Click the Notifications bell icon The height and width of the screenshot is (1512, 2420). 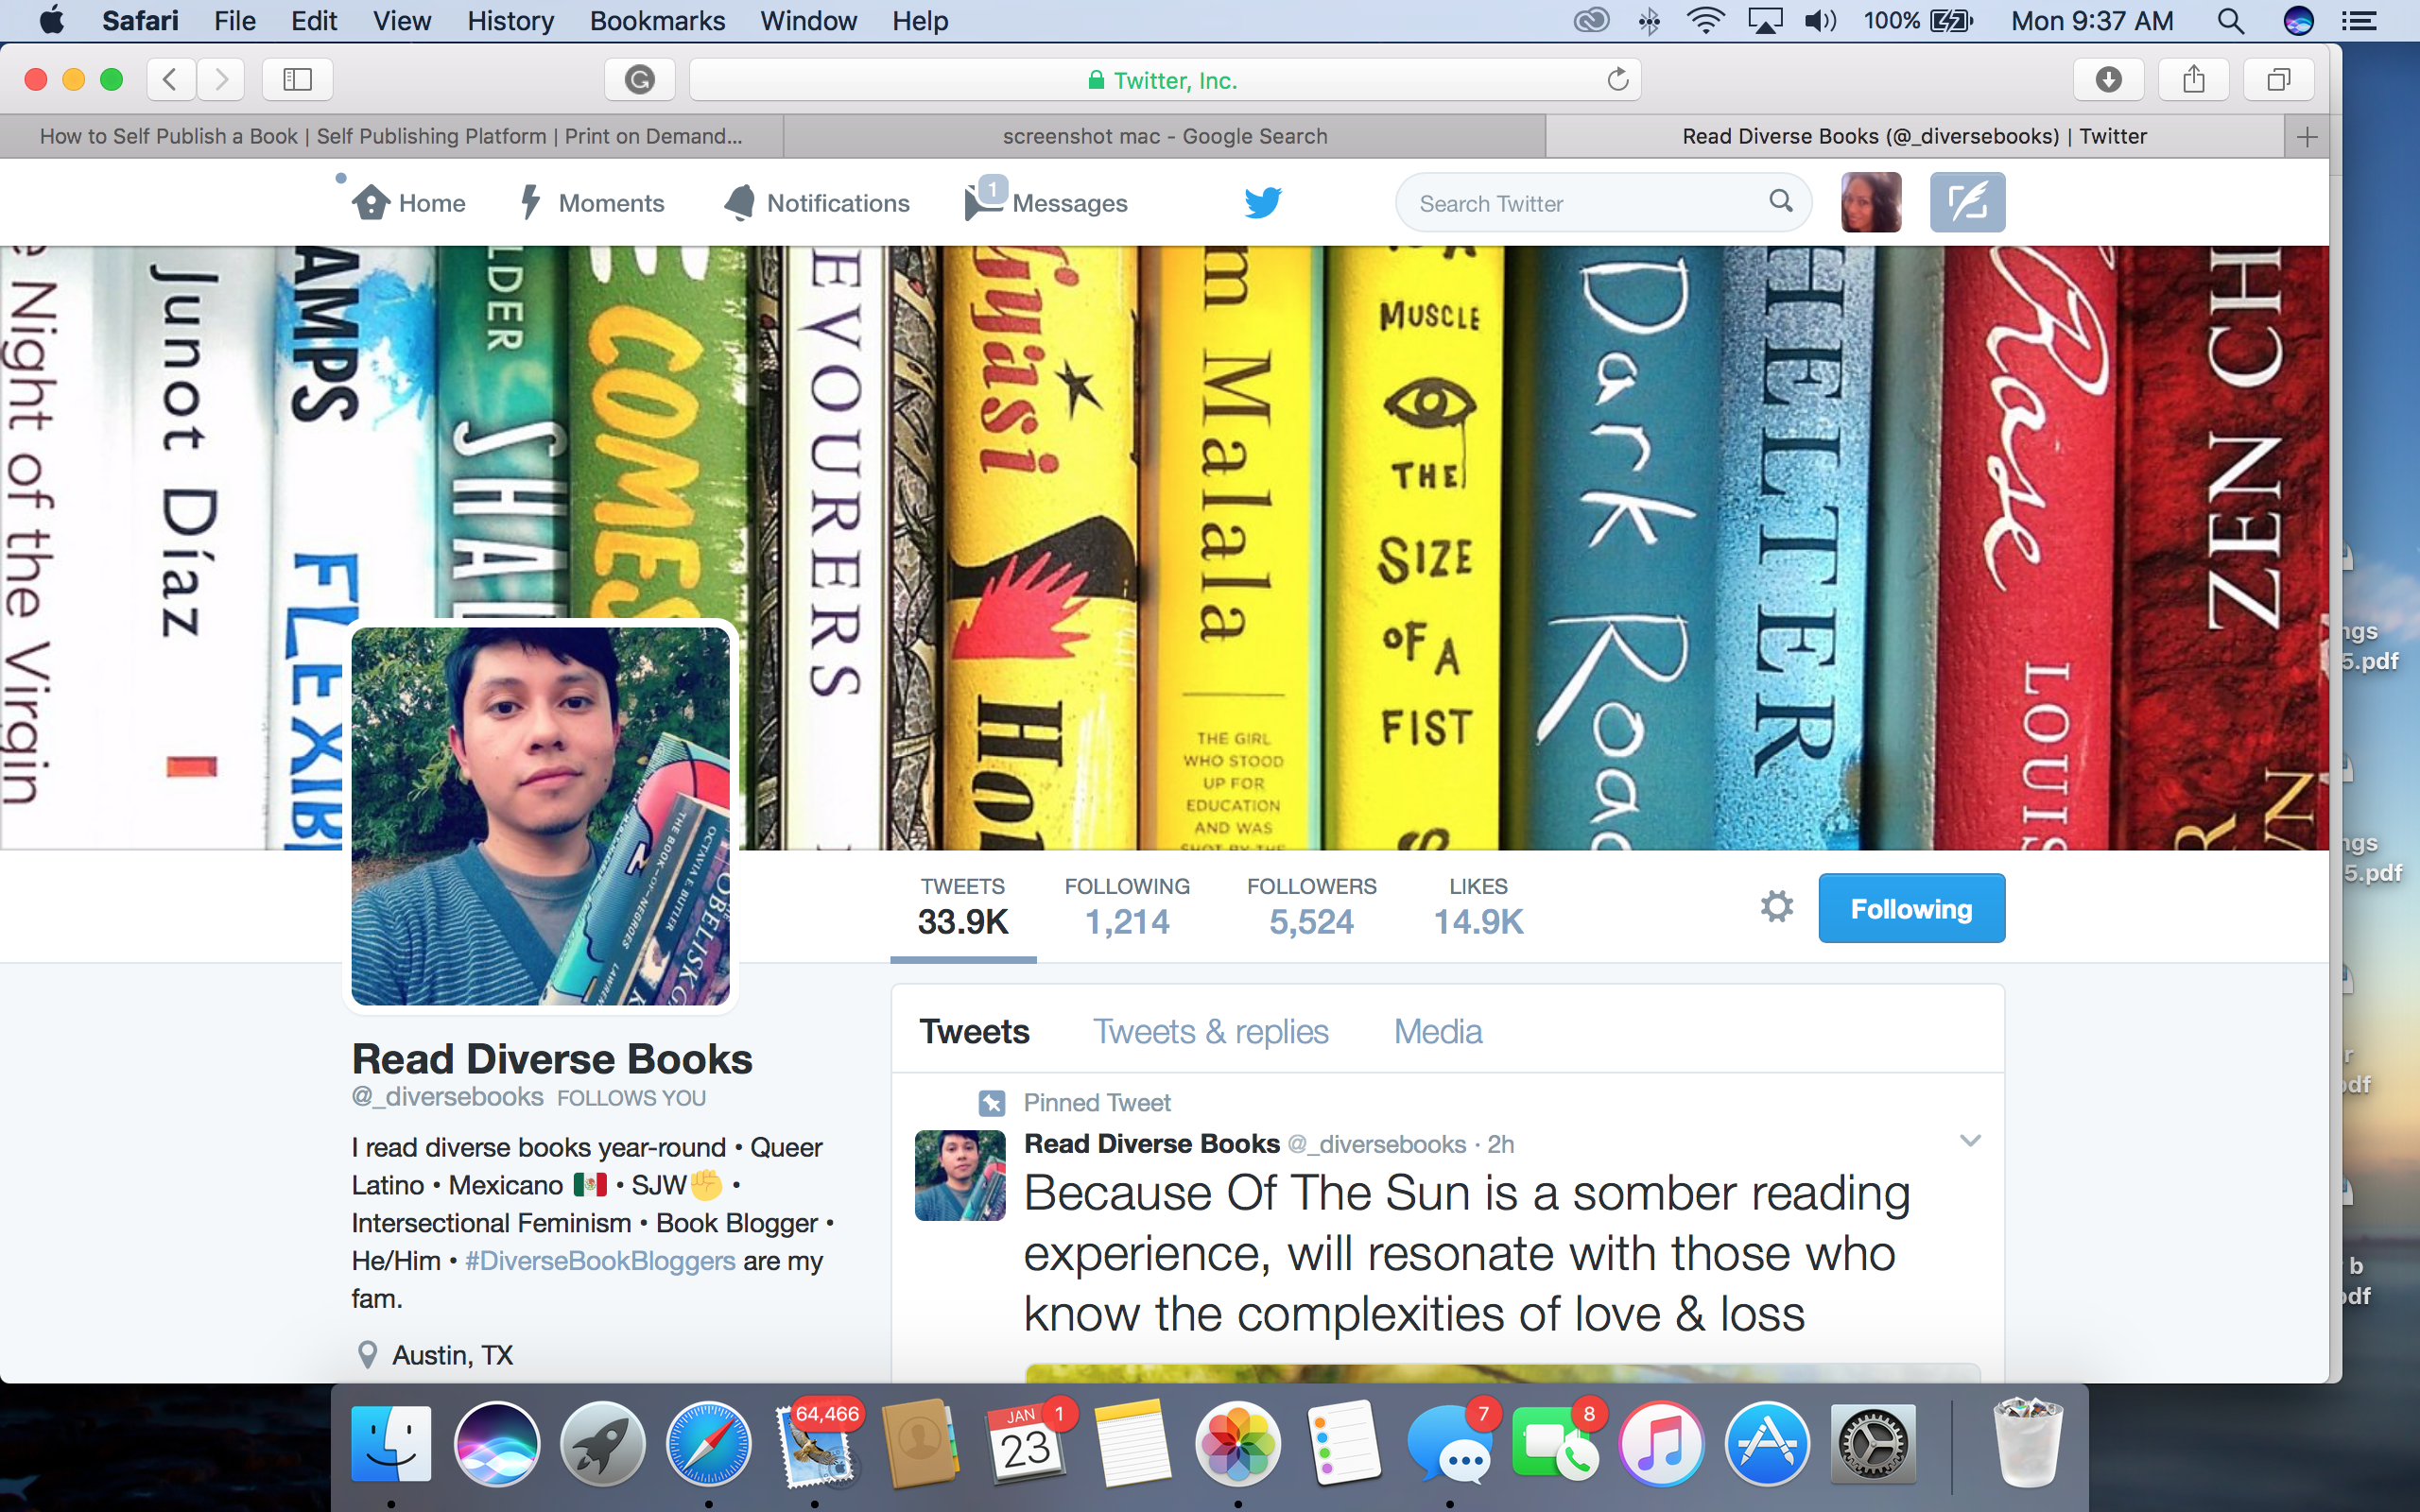click(x=740, y=202)
